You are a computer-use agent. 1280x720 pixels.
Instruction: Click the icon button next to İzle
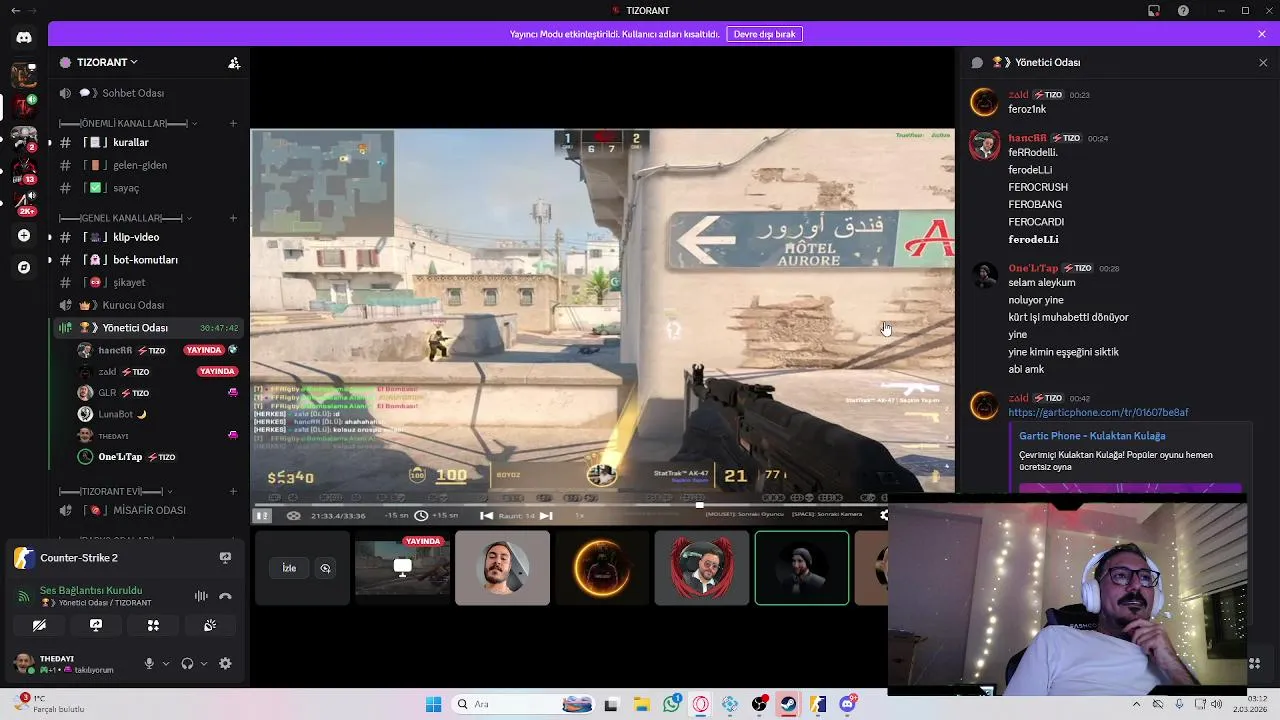click(x=325, y=568)
